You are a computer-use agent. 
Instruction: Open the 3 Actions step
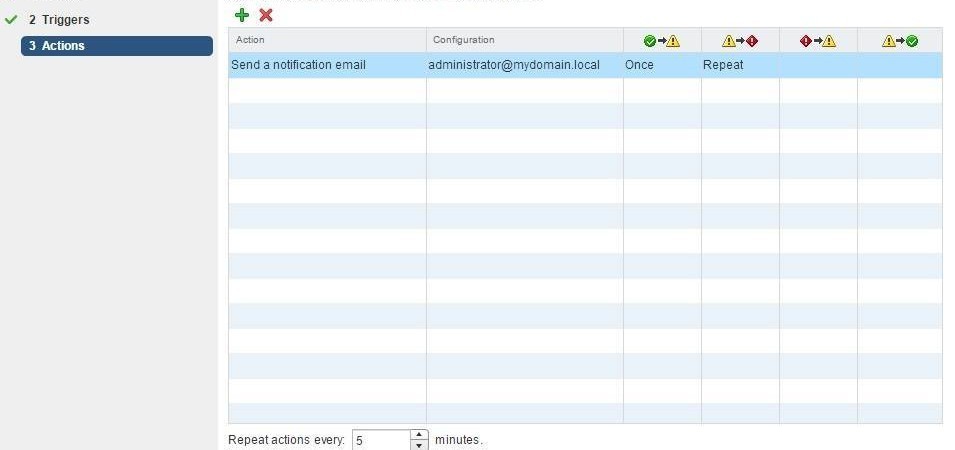117,46
